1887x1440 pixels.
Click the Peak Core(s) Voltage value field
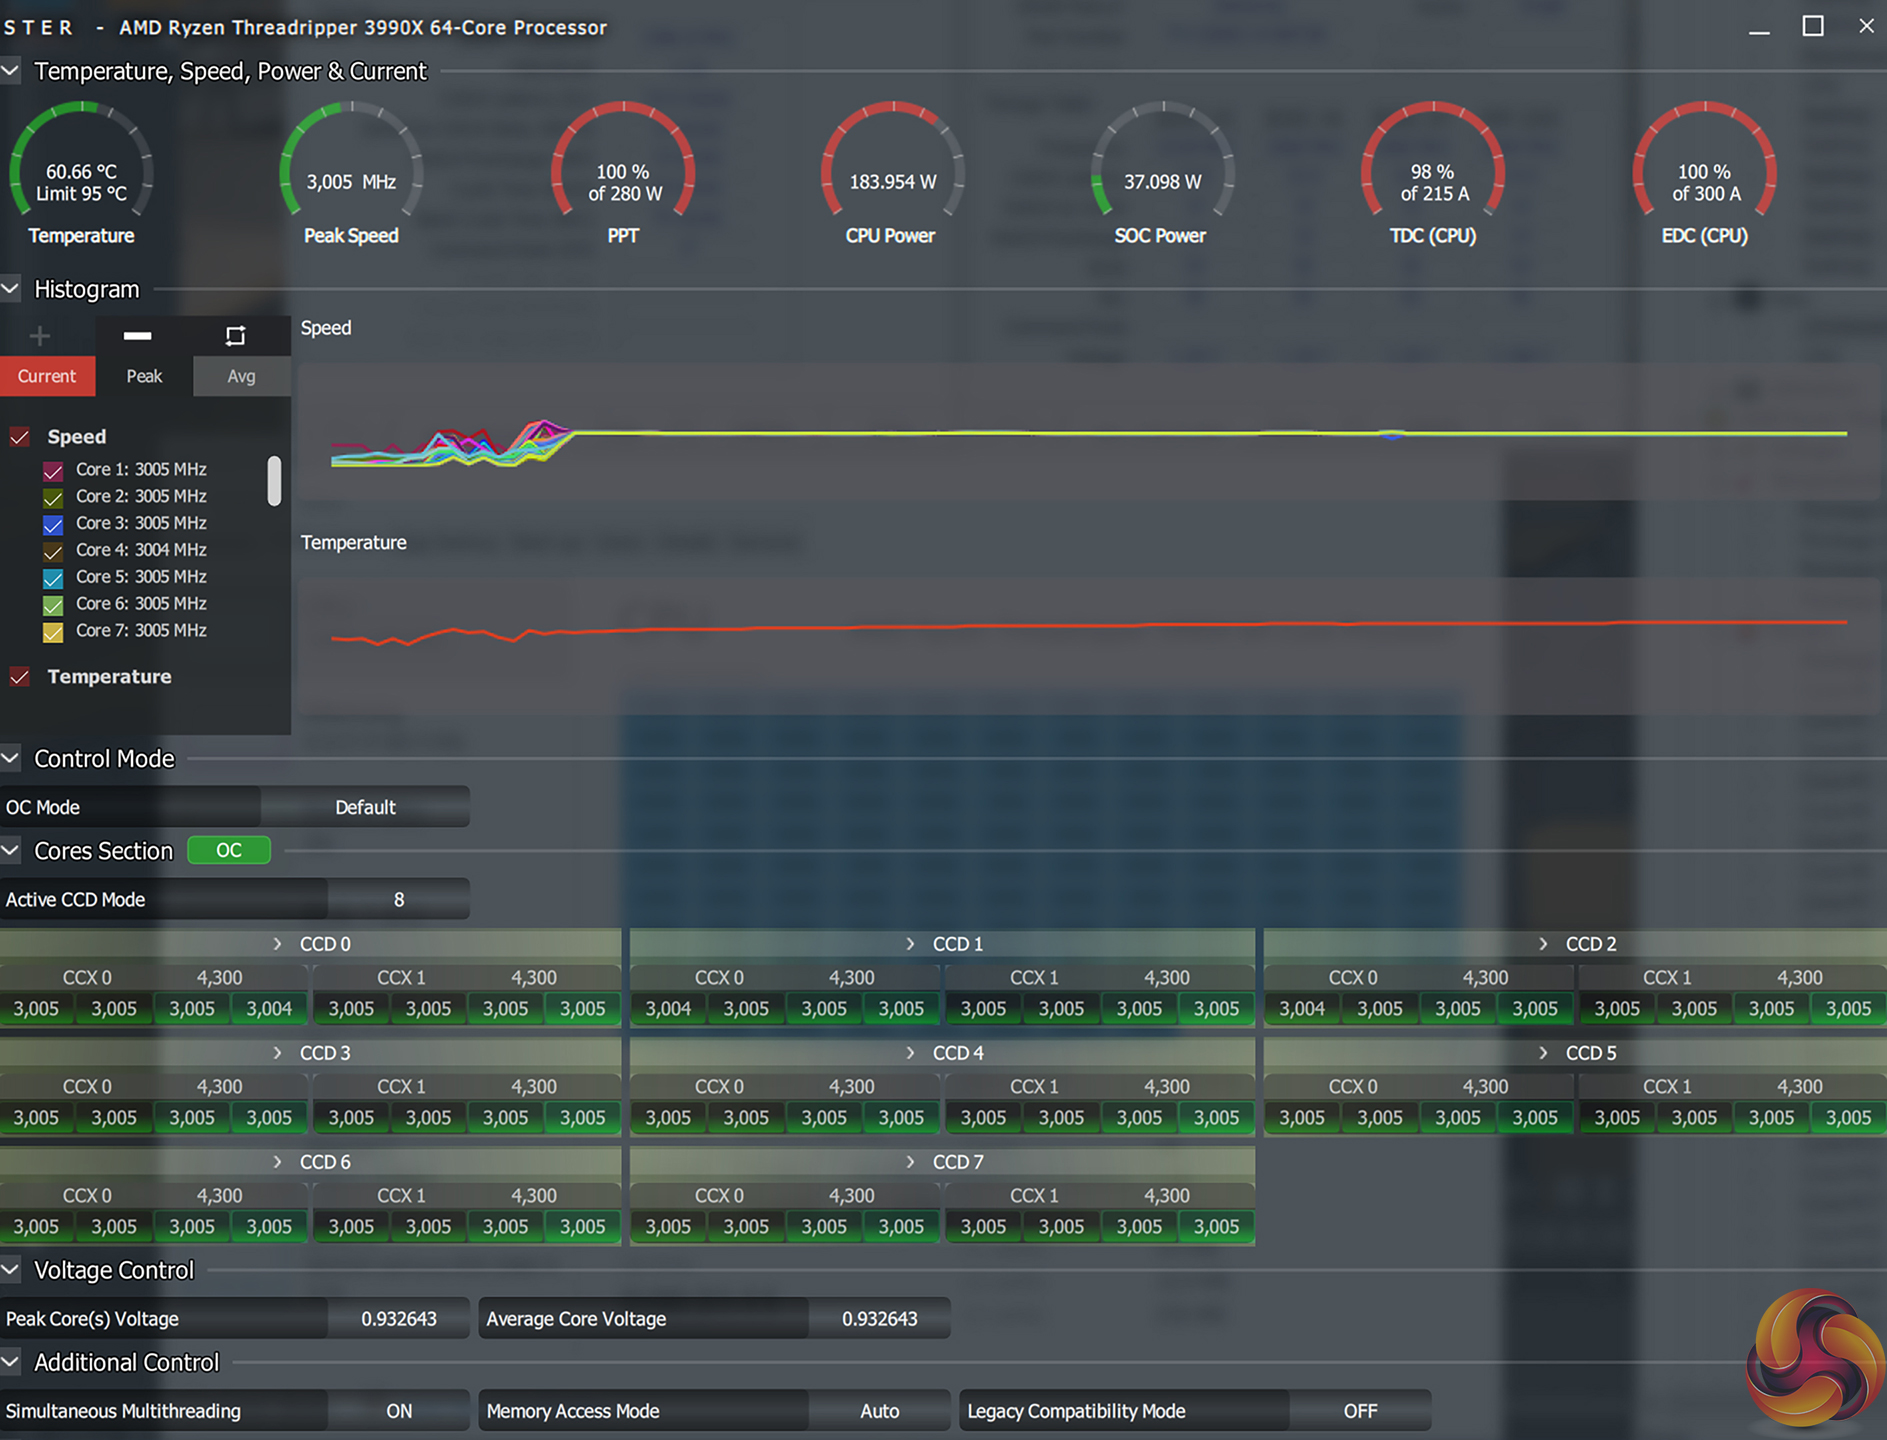tap(398, 1319)
